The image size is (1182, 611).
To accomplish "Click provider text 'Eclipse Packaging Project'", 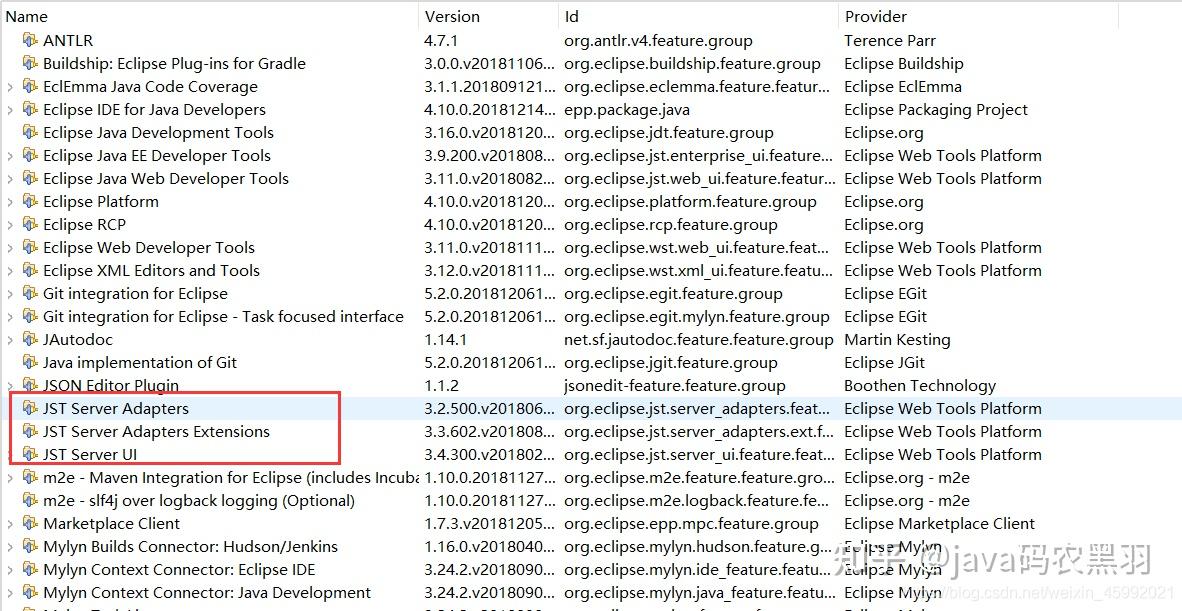I will point(936,109).
